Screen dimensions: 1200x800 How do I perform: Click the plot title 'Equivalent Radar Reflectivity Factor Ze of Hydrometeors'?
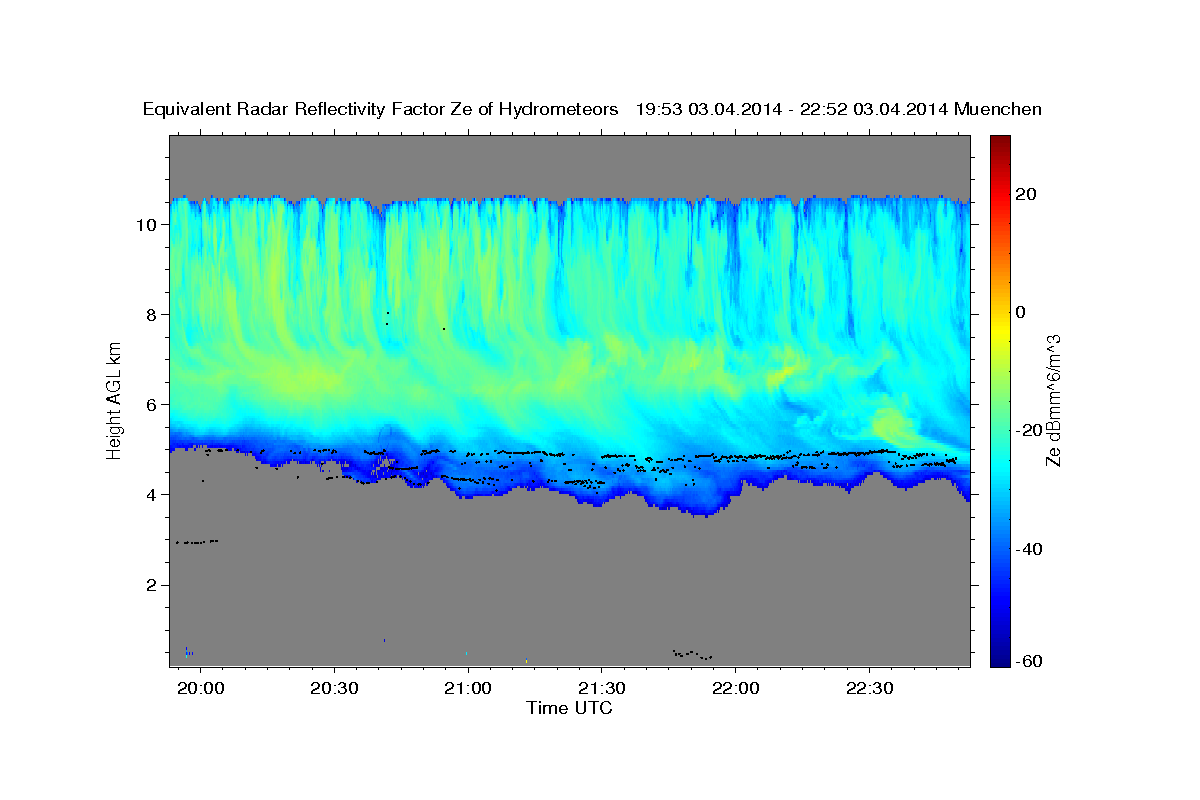pyautogui.click(x=380, y=110)
